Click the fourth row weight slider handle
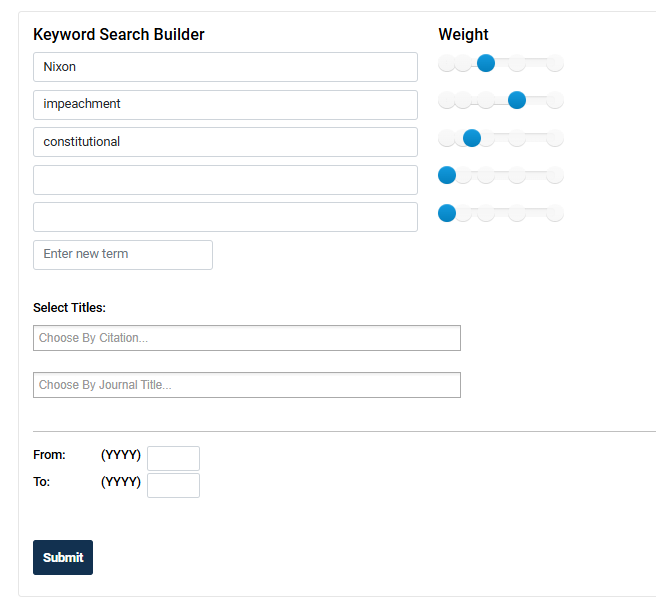Screen dimensions: 656x611 447,175
